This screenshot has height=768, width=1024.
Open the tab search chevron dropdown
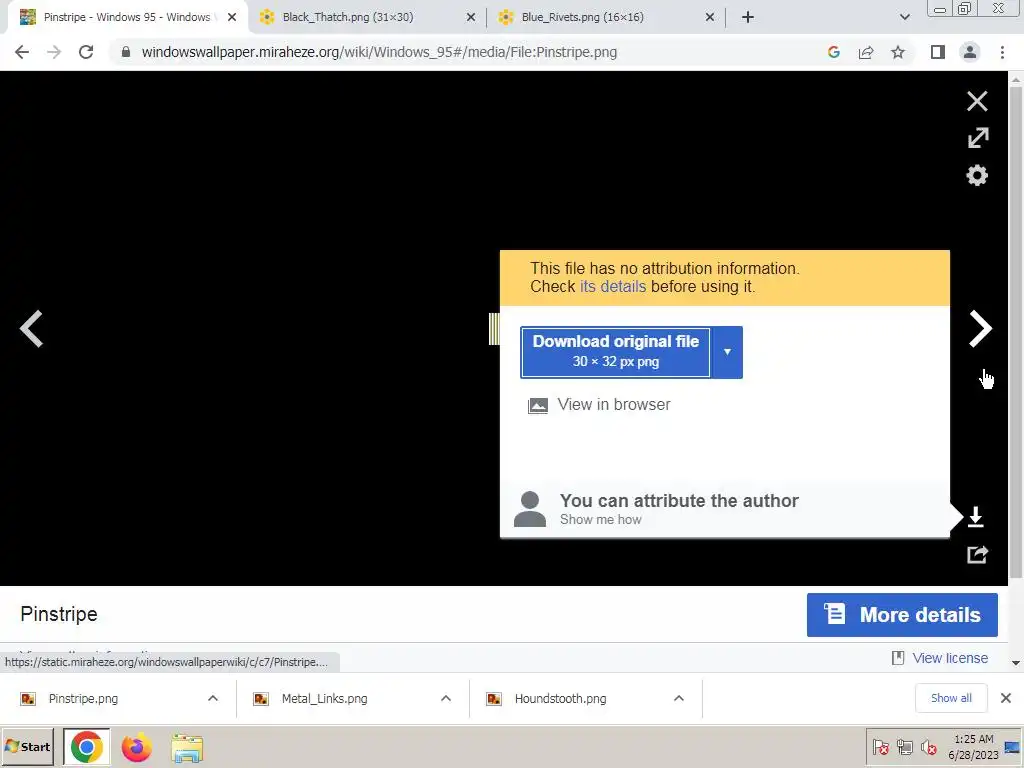click(904, 17)
